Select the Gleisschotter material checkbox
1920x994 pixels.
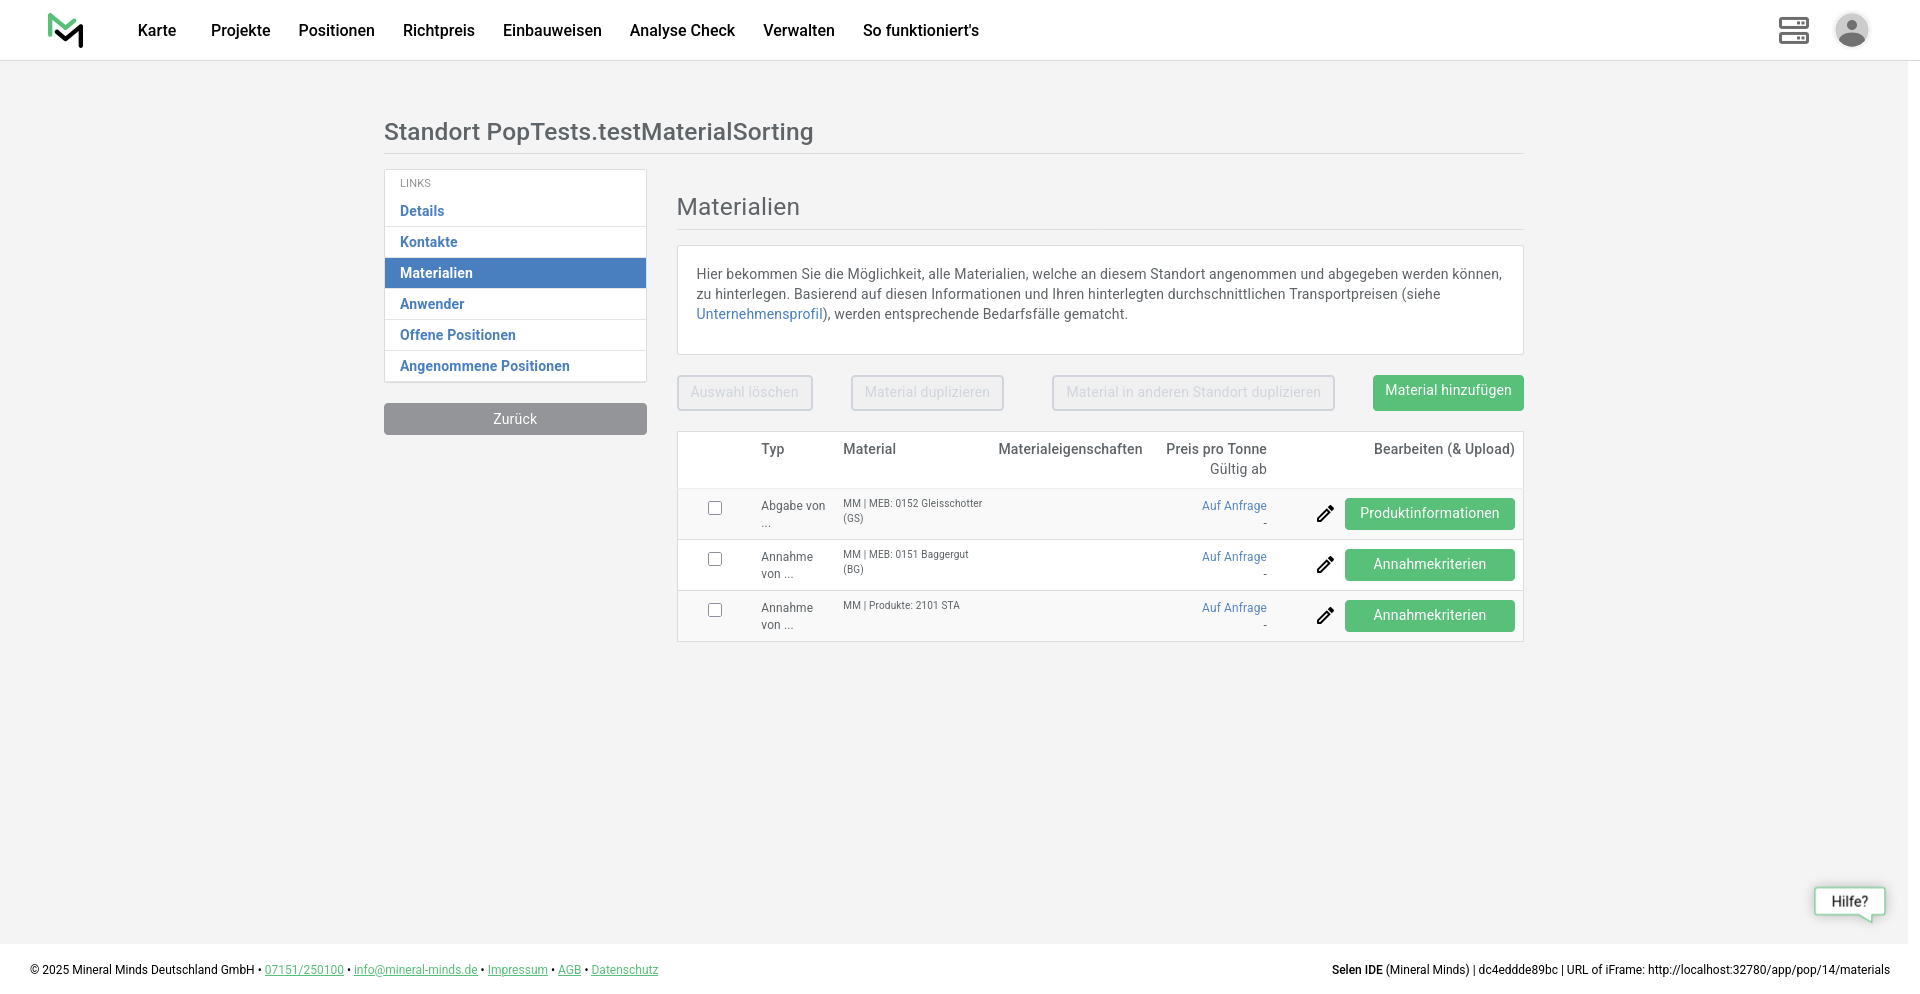[715, 508]
